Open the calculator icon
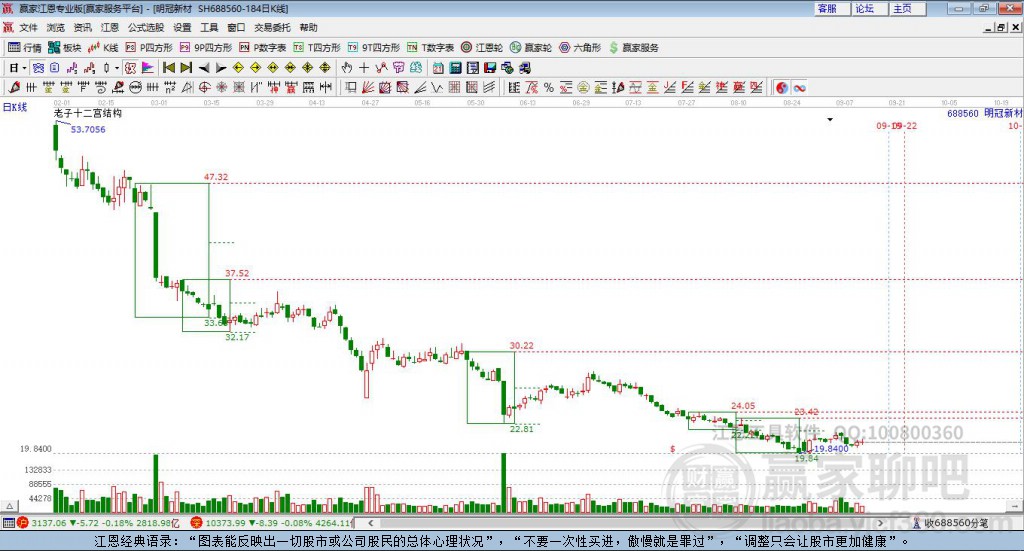The width and height of the screenshot is (1024, 551). coord(455,68)
